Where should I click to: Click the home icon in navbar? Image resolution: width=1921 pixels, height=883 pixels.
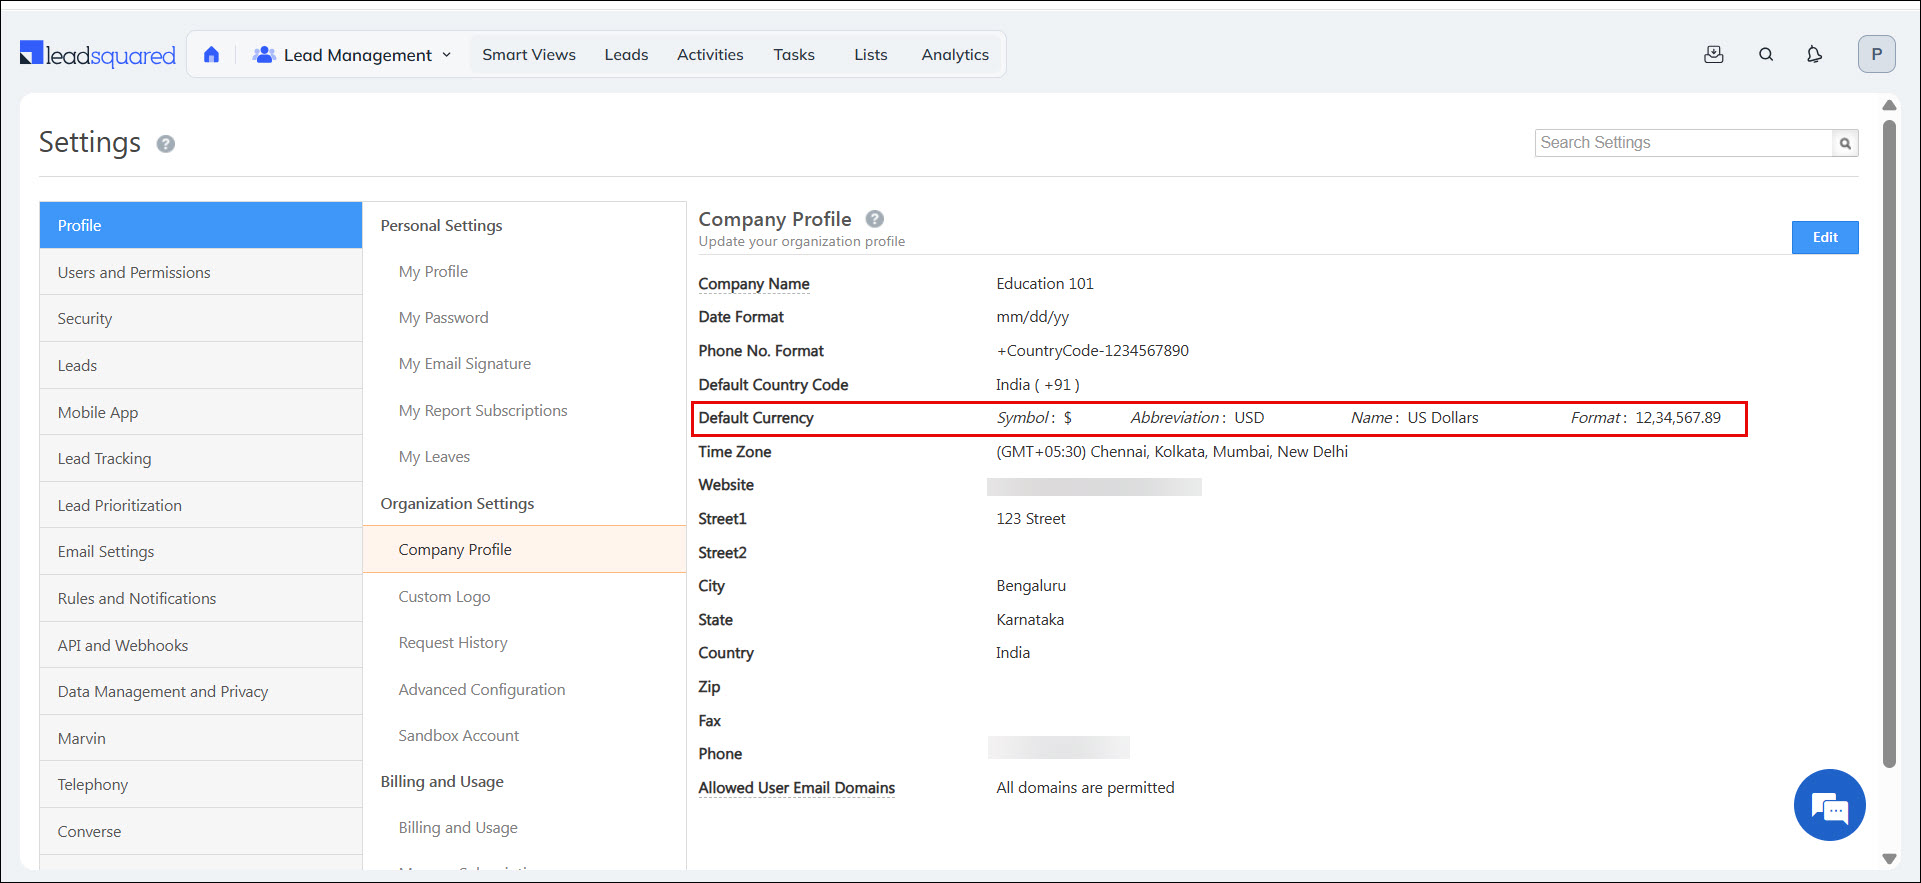(x=211, y=55)
